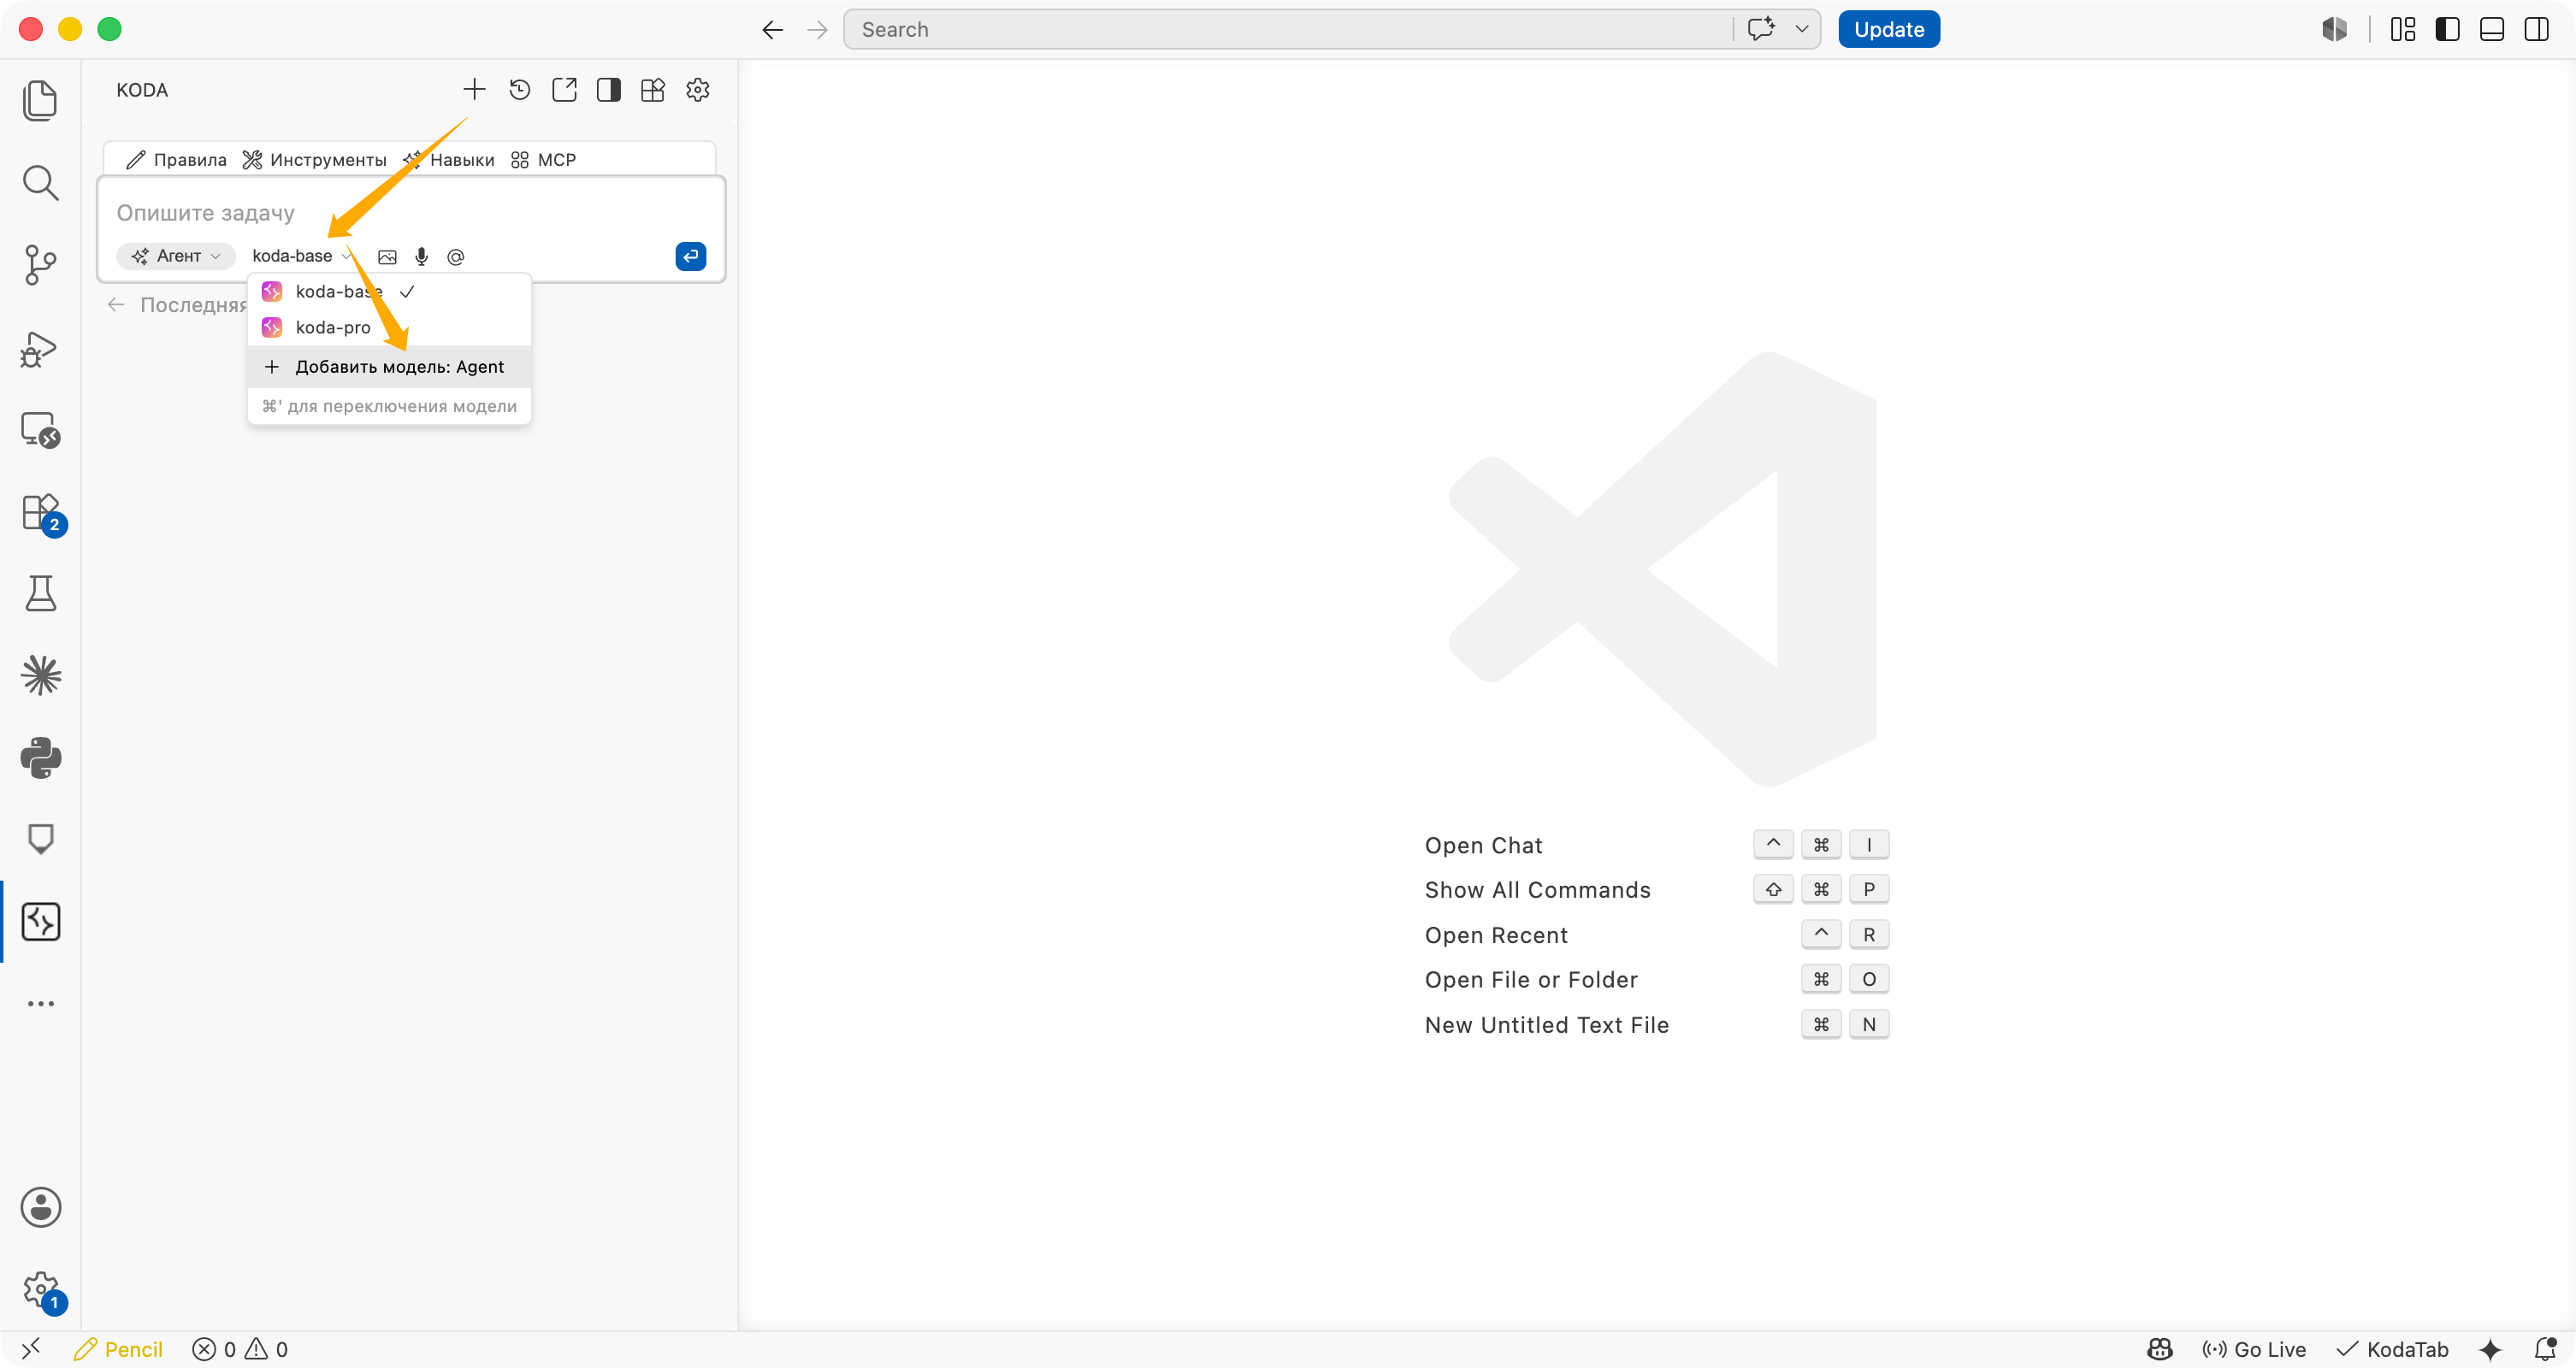Open the Accounts menu
The width and height of the screenshot is (2576, 1368).
coord(40,1207)
